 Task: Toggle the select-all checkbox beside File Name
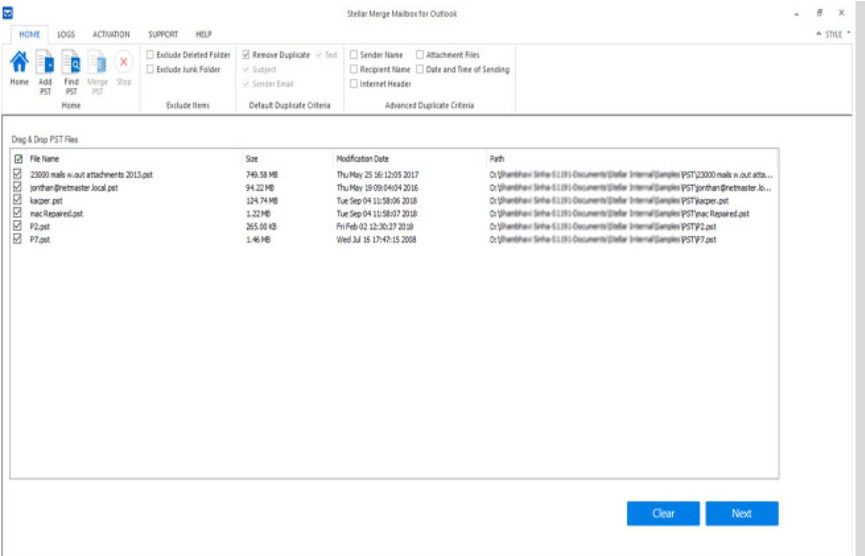pos(17,159)
